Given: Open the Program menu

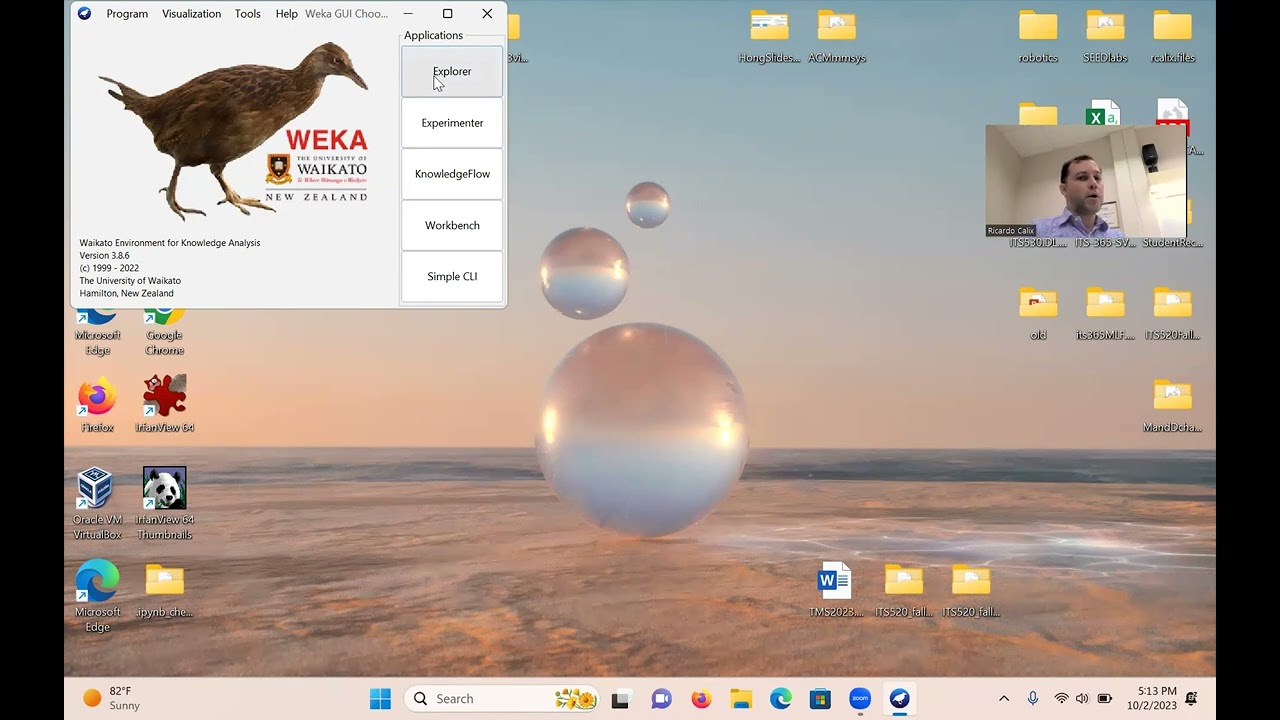Looking at the screenshot, I should coord(127,14).
